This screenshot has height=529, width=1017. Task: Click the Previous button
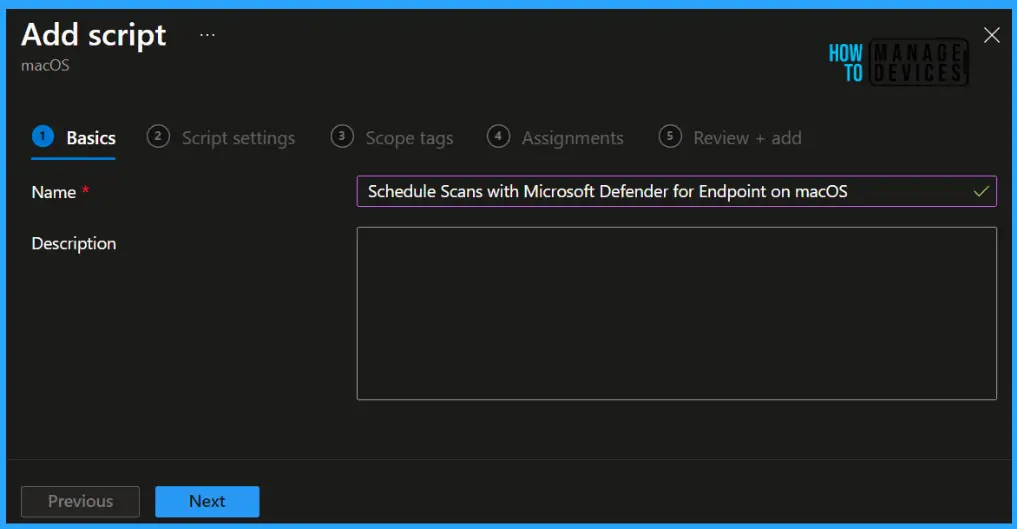click(80, 501)
